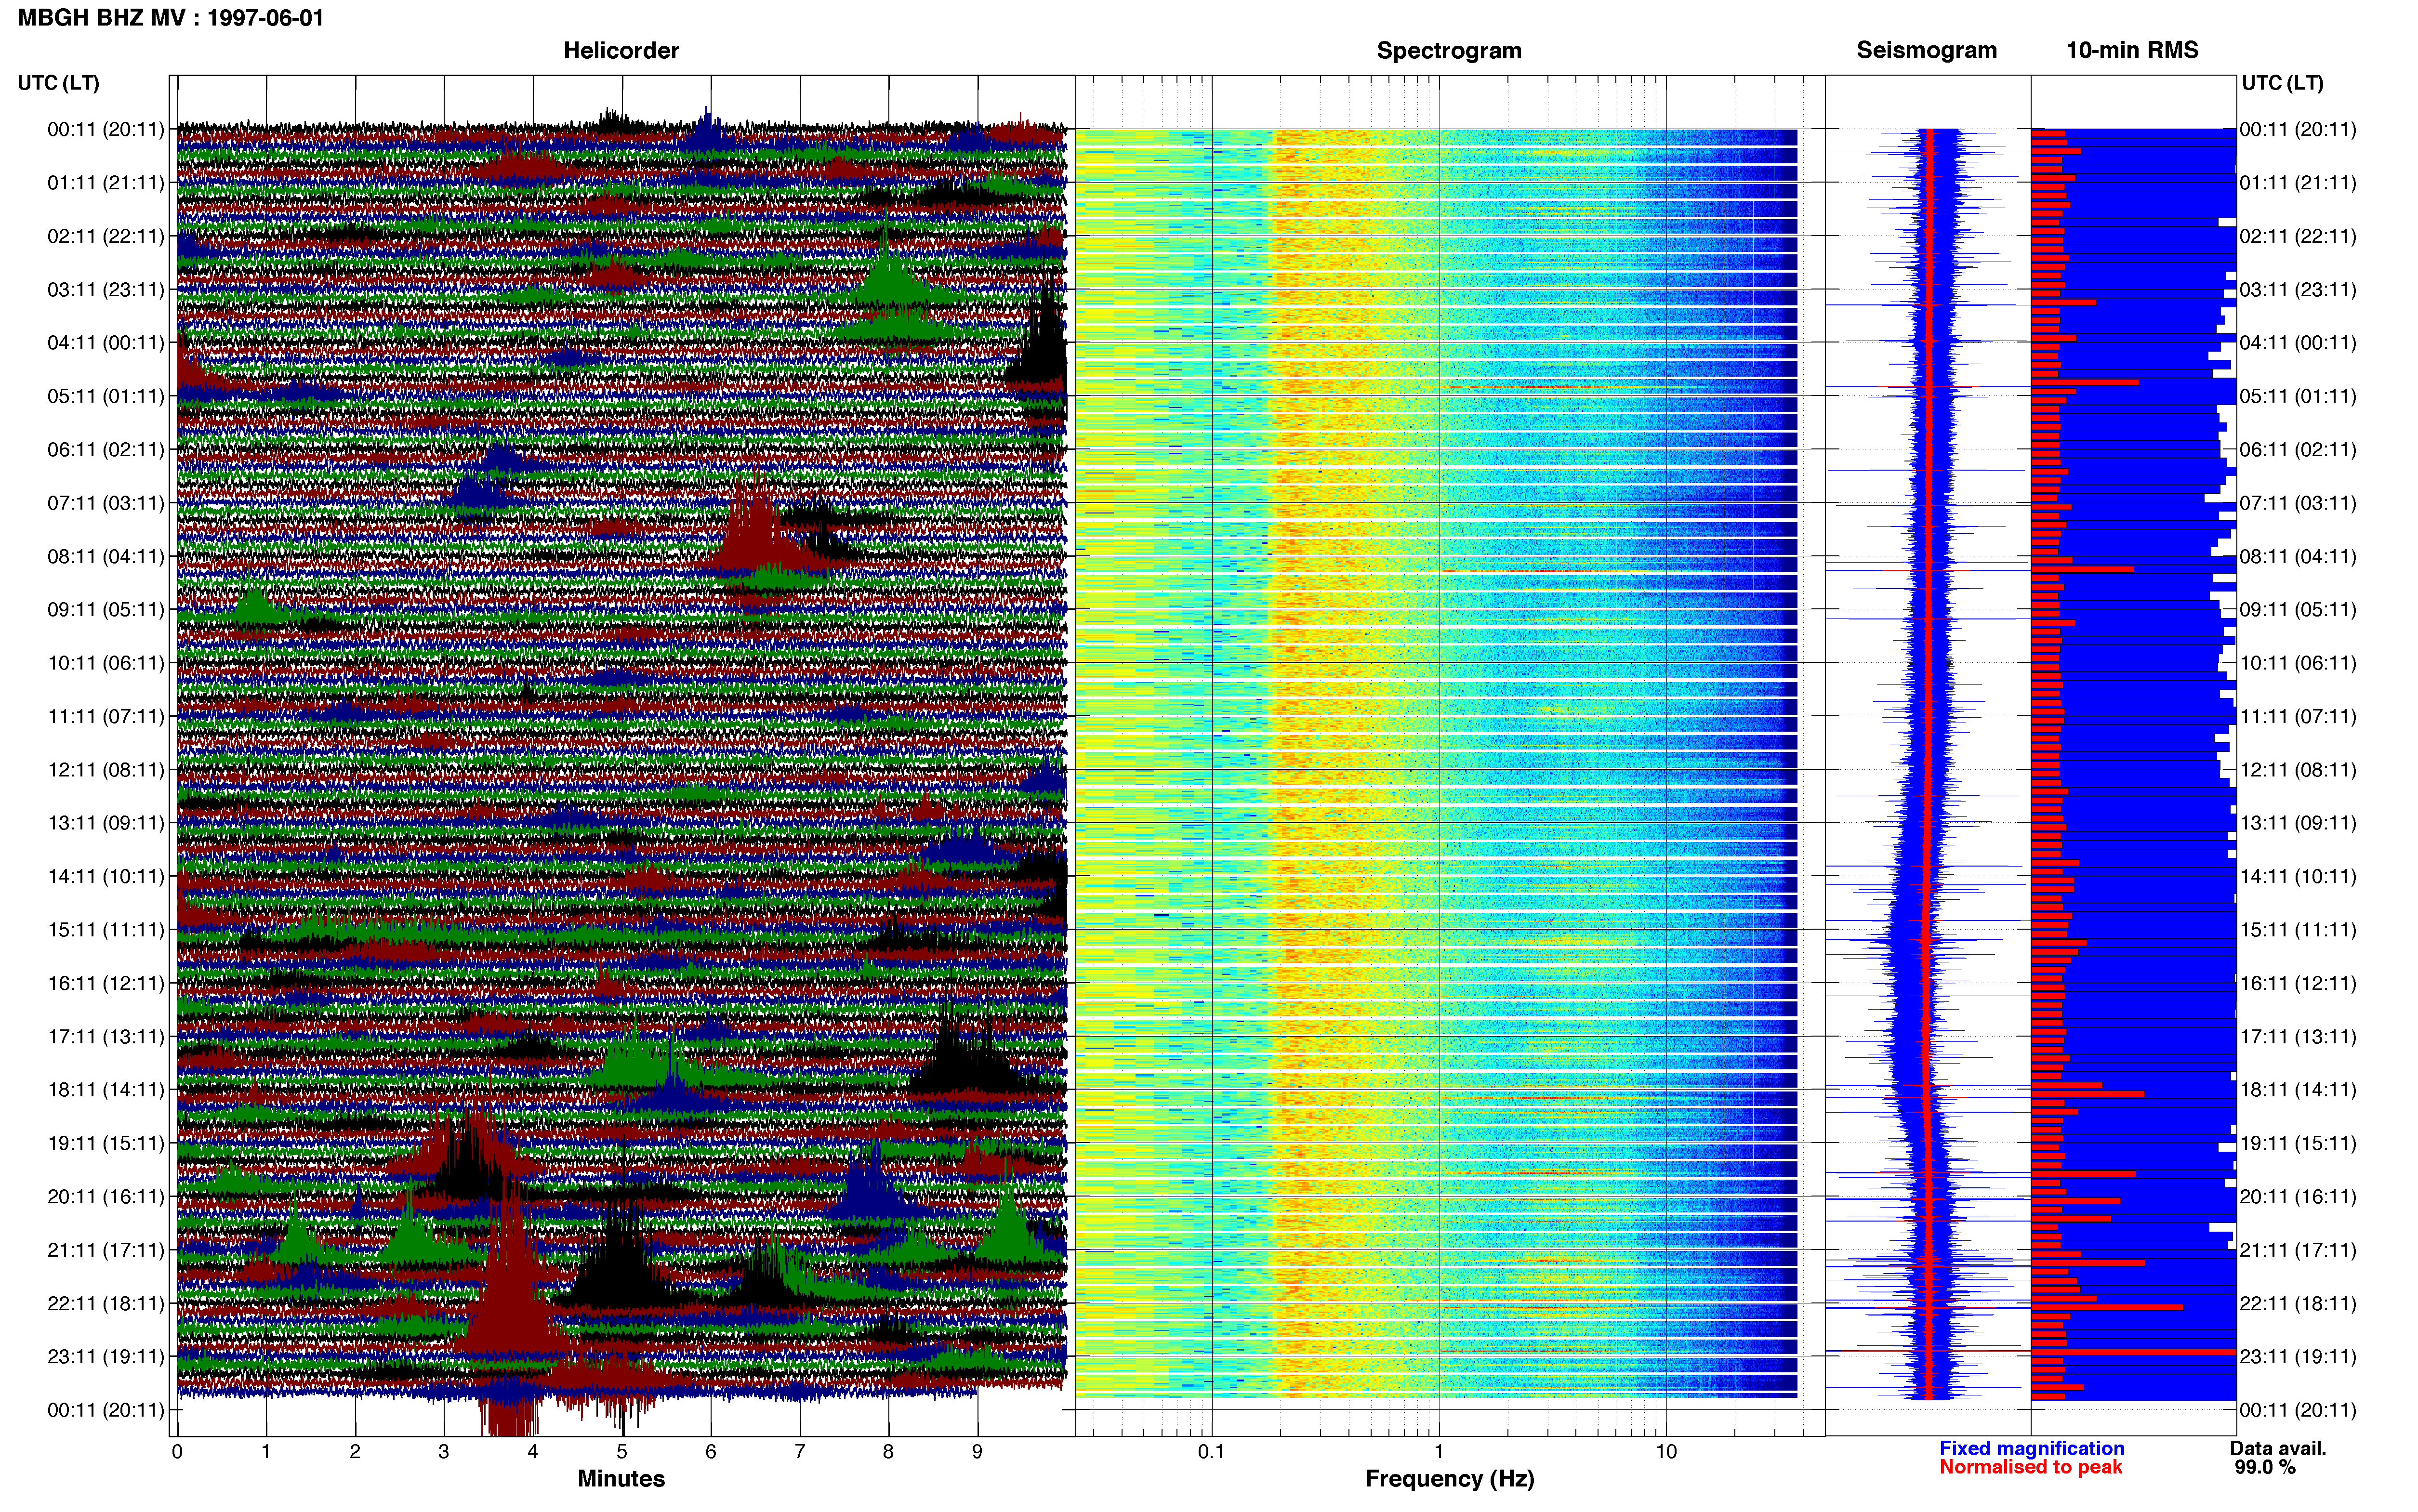Click the 'Fixed magnification' legend text

2032,1448
